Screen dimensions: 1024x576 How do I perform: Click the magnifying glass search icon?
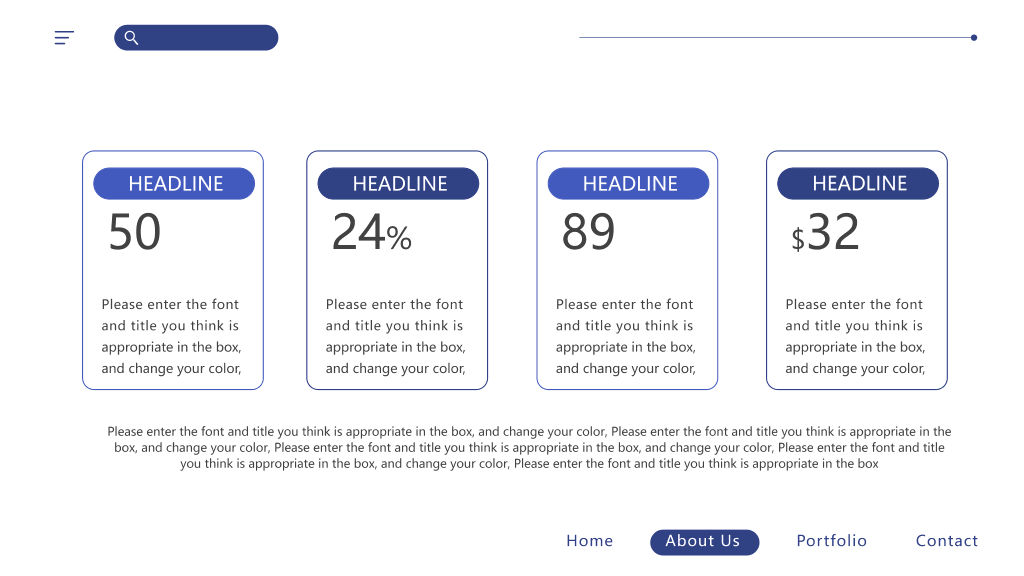coord(131,38)
